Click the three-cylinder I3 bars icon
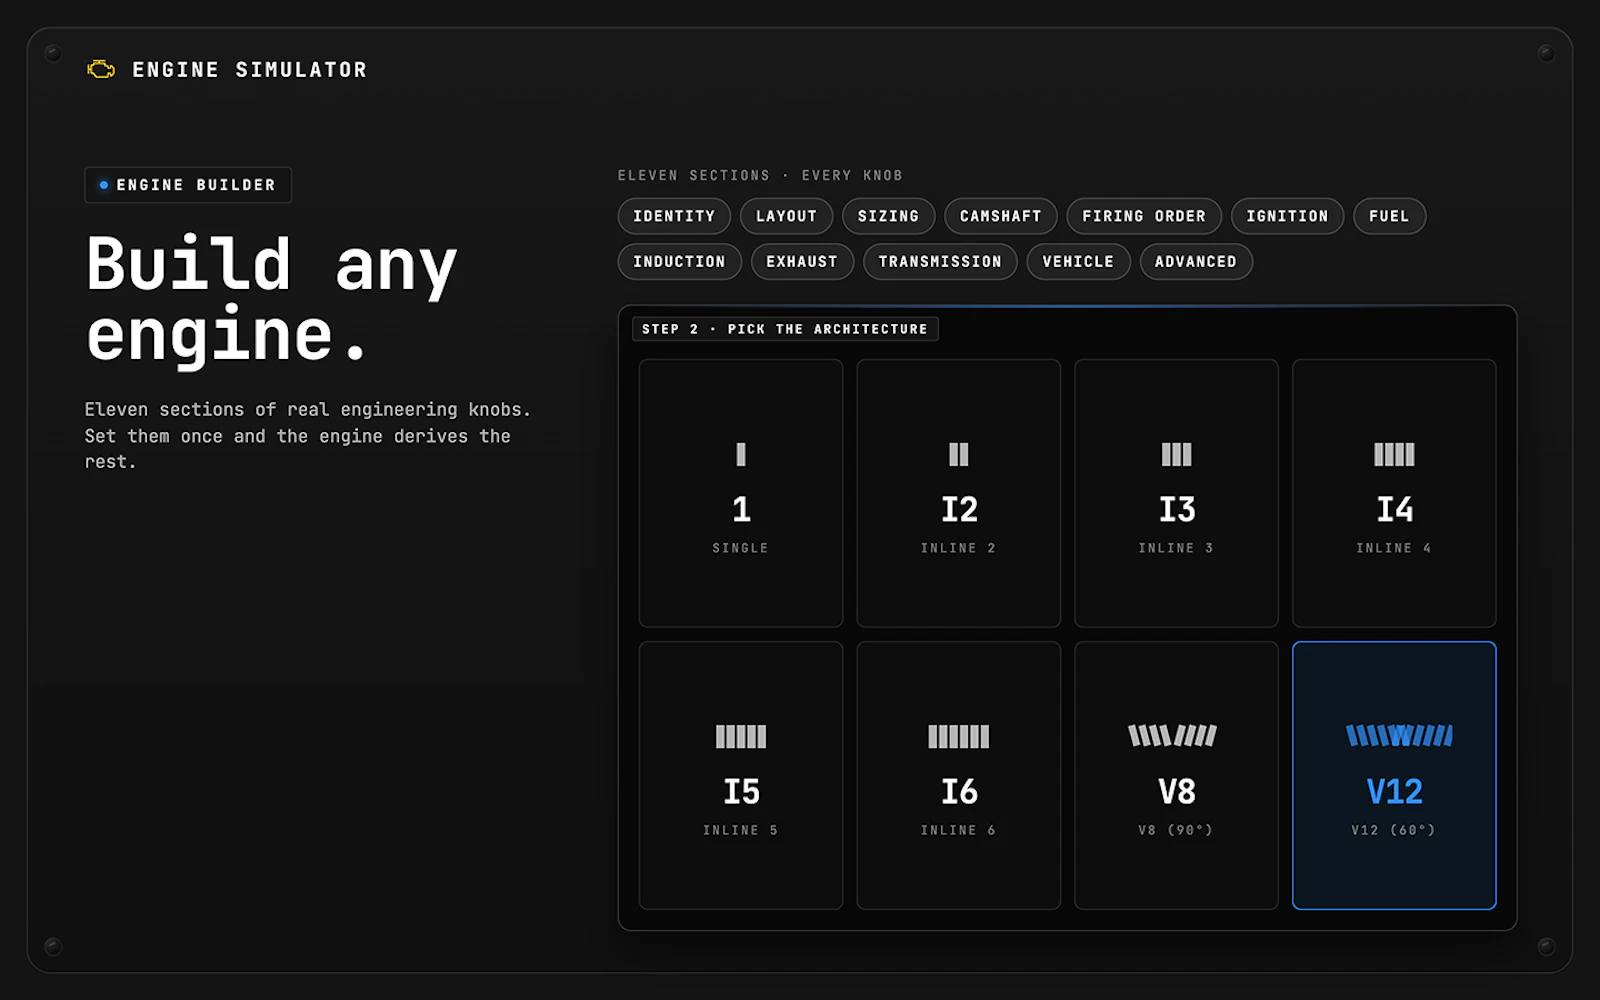 [1176, 455]
